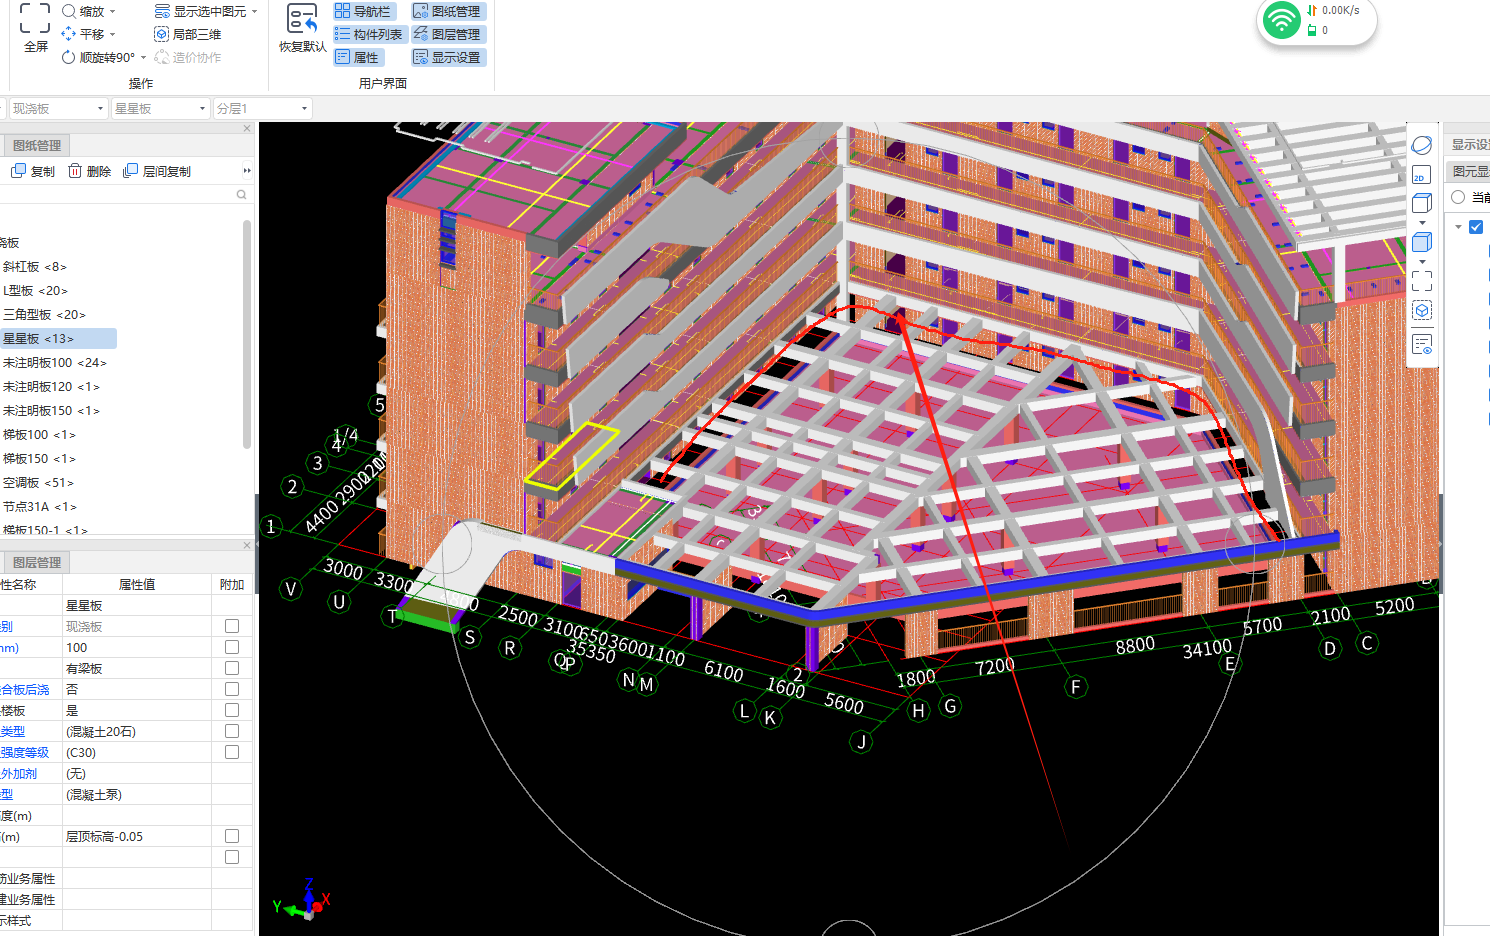Switch to the 图纸管理 tab
The width and height of the screenshot is (1490, 936).
tap(36, 145)
